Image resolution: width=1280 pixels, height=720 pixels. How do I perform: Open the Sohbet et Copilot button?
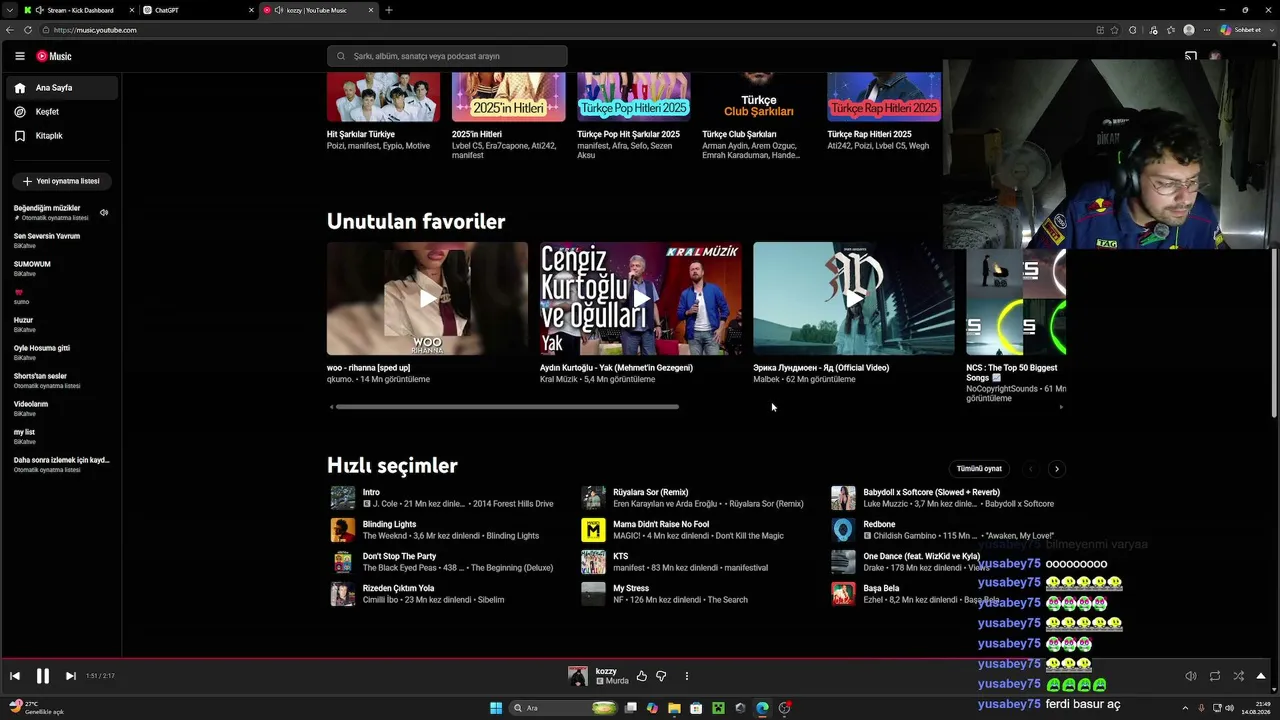[x=1240, y=30]
